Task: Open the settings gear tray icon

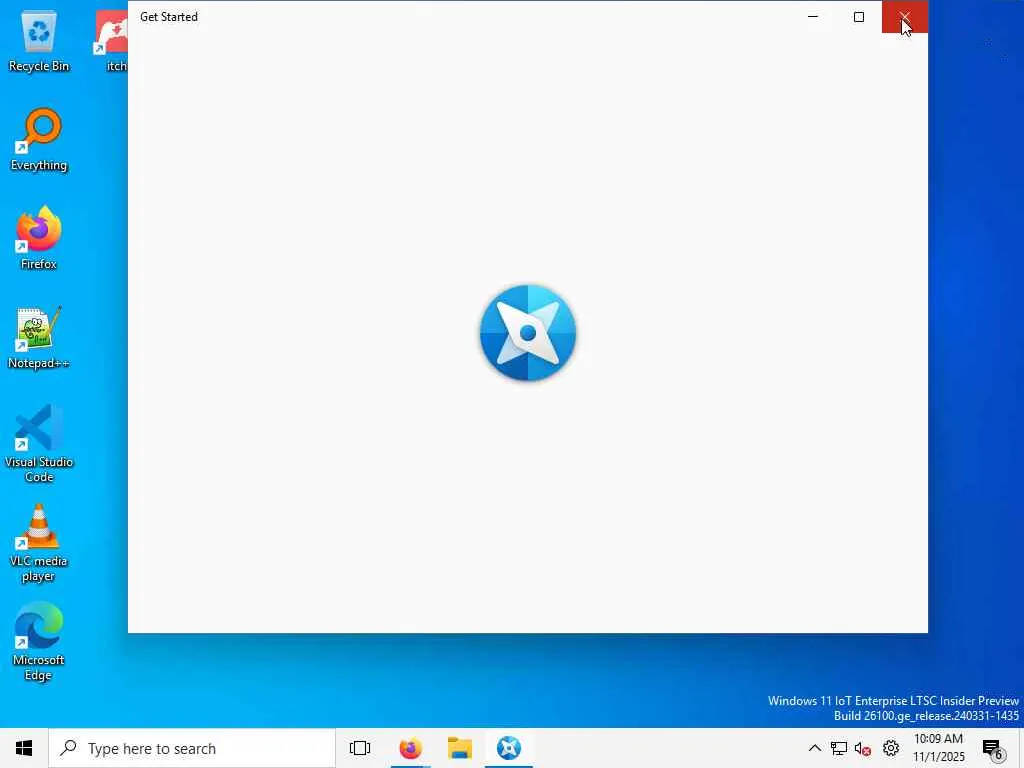Action: [891, 748]
